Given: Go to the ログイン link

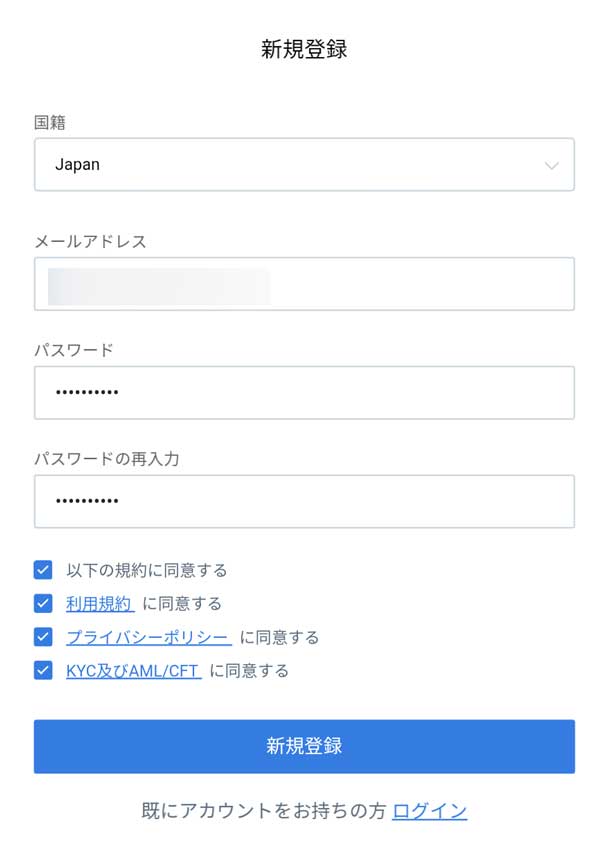Looking at the screenshot, I should point(429,811).
